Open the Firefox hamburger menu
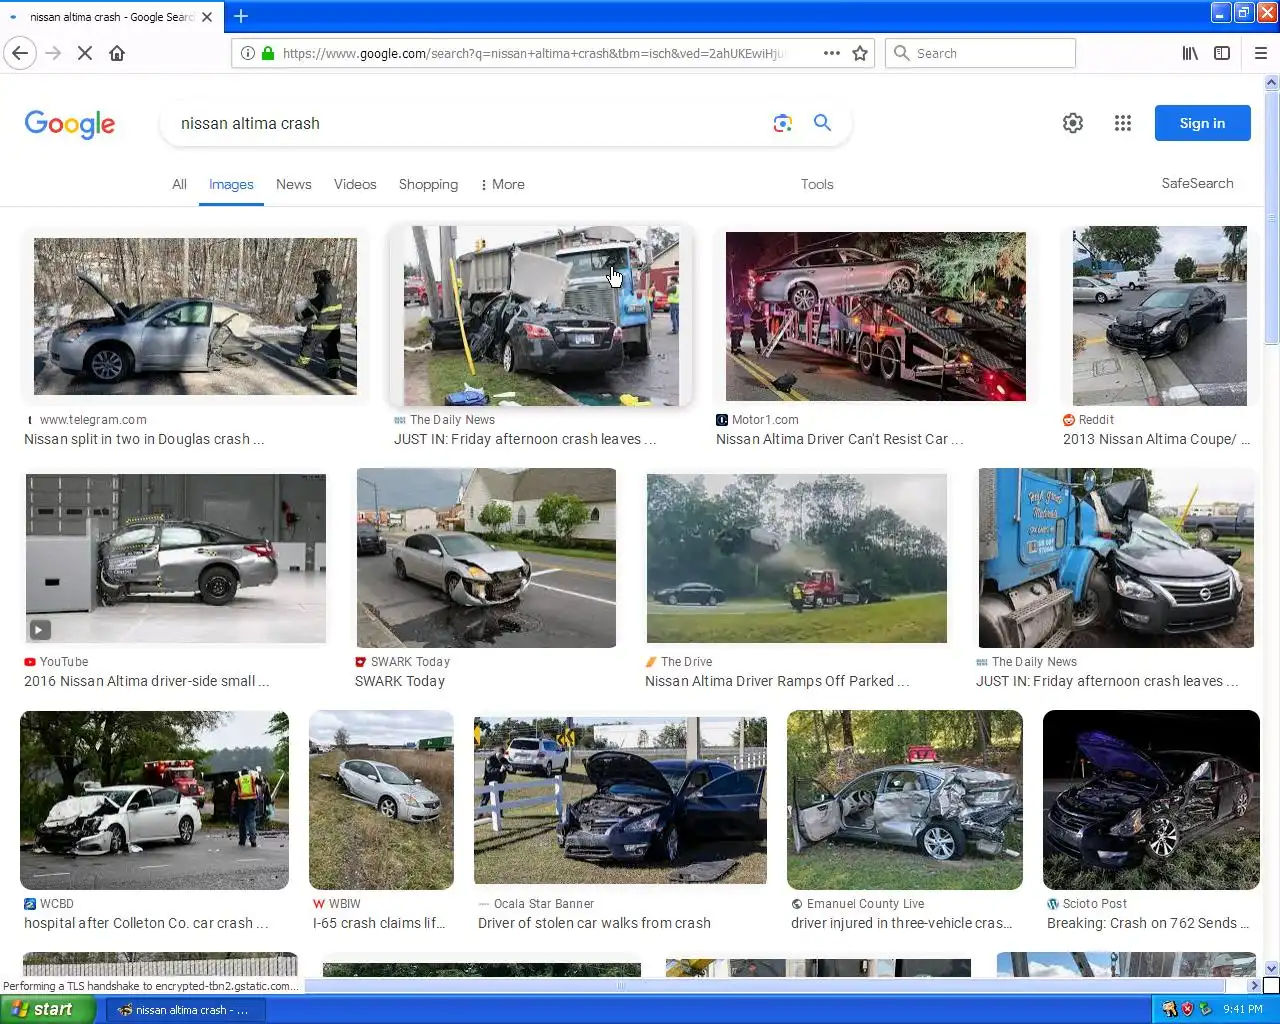1280x1024 pixels. click(1261, 53)
